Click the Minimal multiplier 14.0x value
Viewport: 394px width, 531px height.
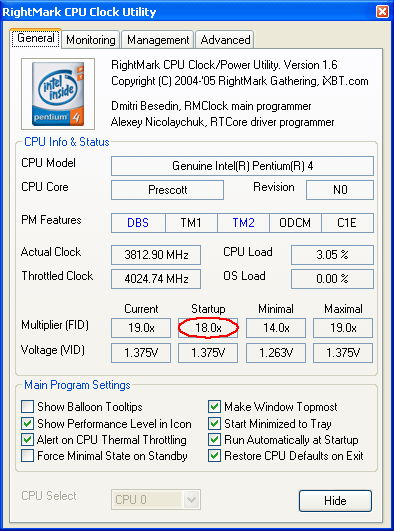pos(276,328)
